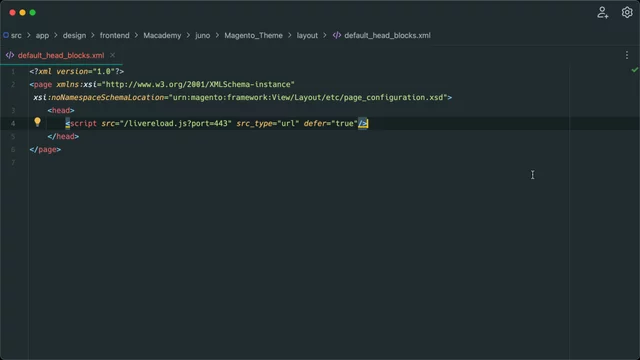Click the XML file icon on the editor tab
Viewport: 640px width, 360px height.
10,55
